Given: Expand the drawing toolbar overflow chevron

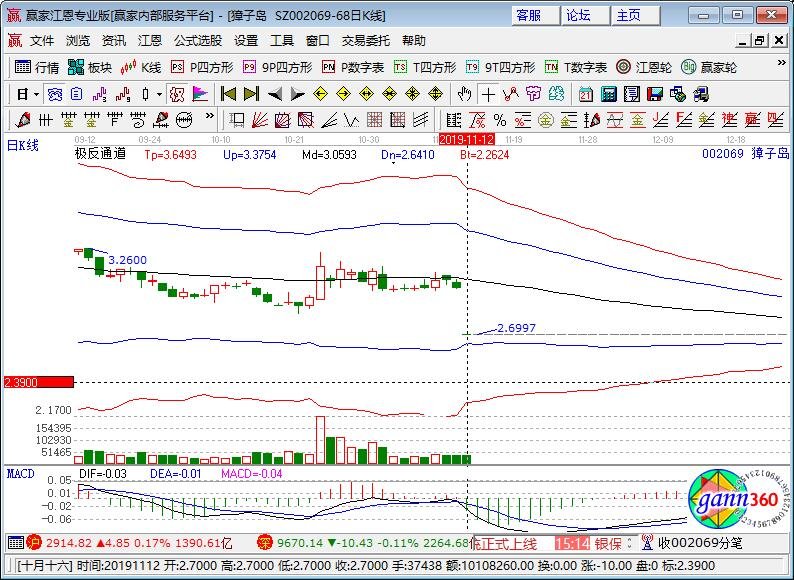Looking at the screenshot, I should 210,117.
